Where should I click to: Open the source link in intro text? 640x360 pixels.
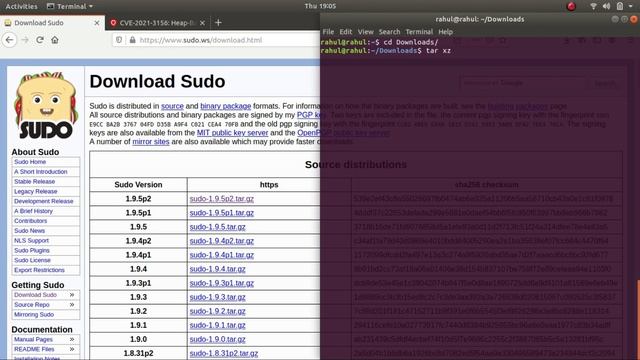pos(172,106)
